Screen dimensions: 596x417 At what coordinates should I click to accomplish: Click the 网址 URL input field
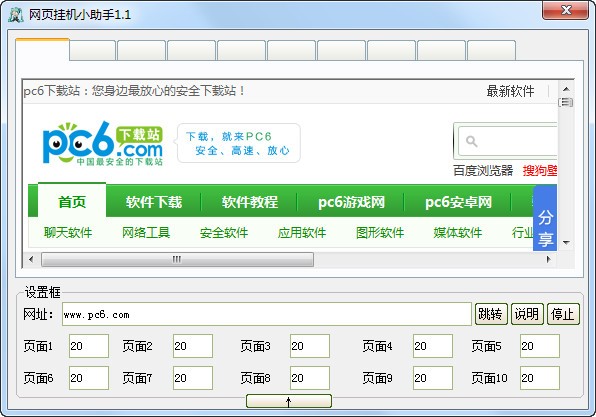267,314
